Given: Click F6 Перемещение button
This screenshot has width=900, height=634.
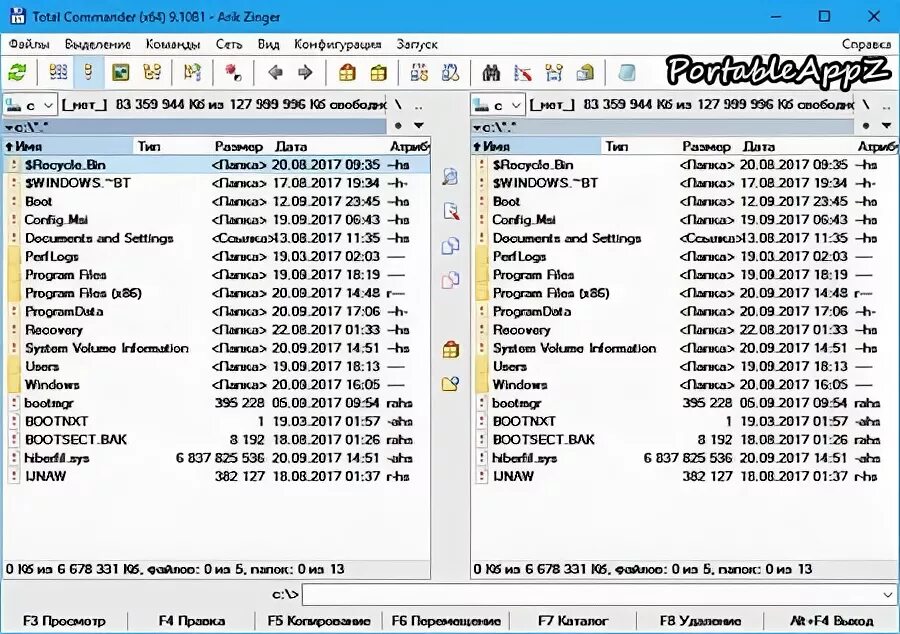Looking at the screenshot, I should tap(446, 621).
